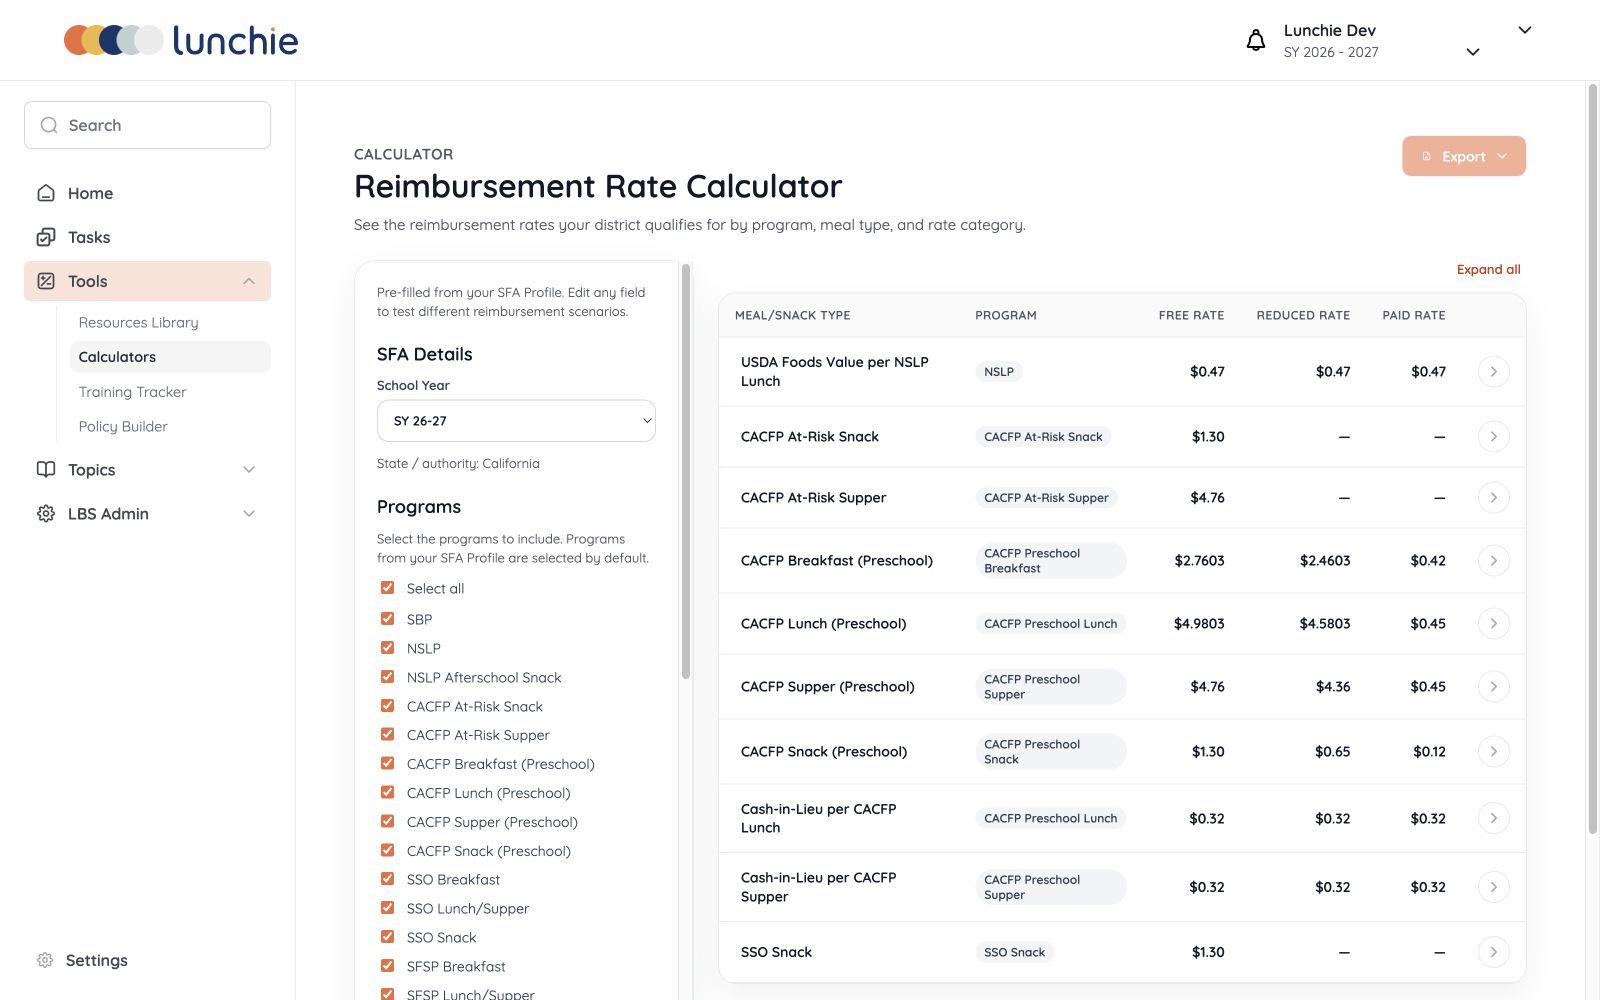Open the Export dropdown button
The image size is (1600, 1000).
[1464, 156]
